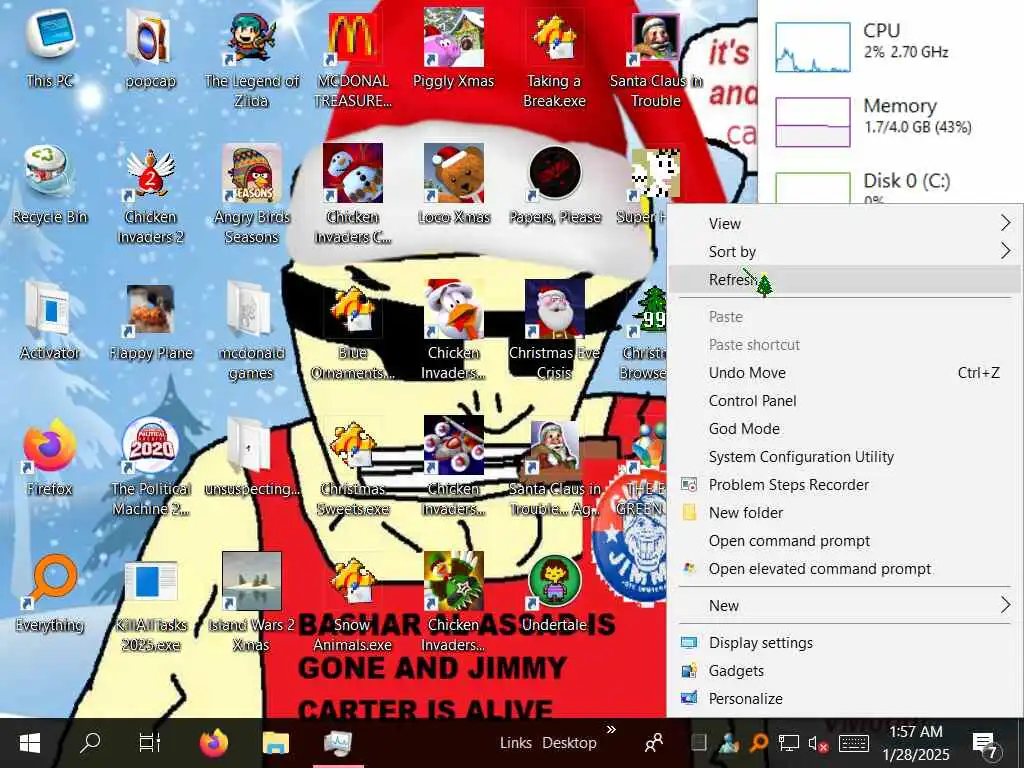Select the Memory usage graph

tap(813, 122)
